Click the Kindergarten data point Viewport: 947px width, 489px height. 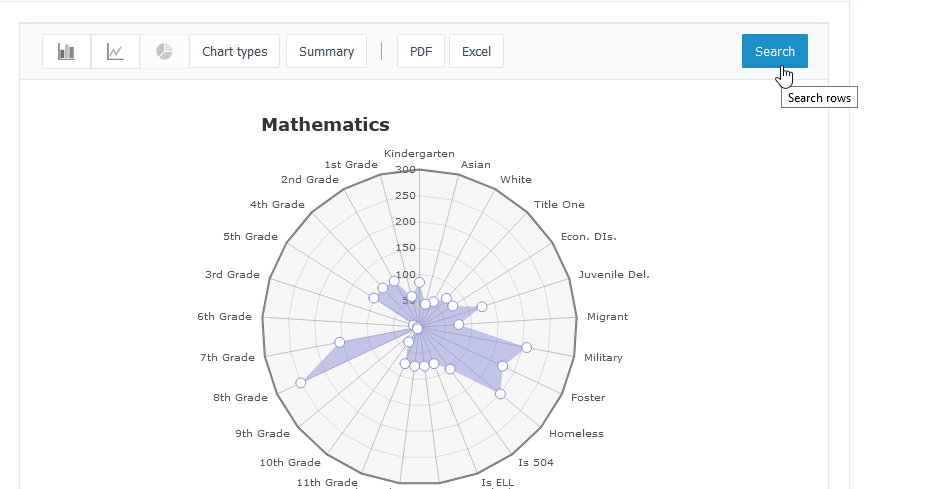(420, 283)
